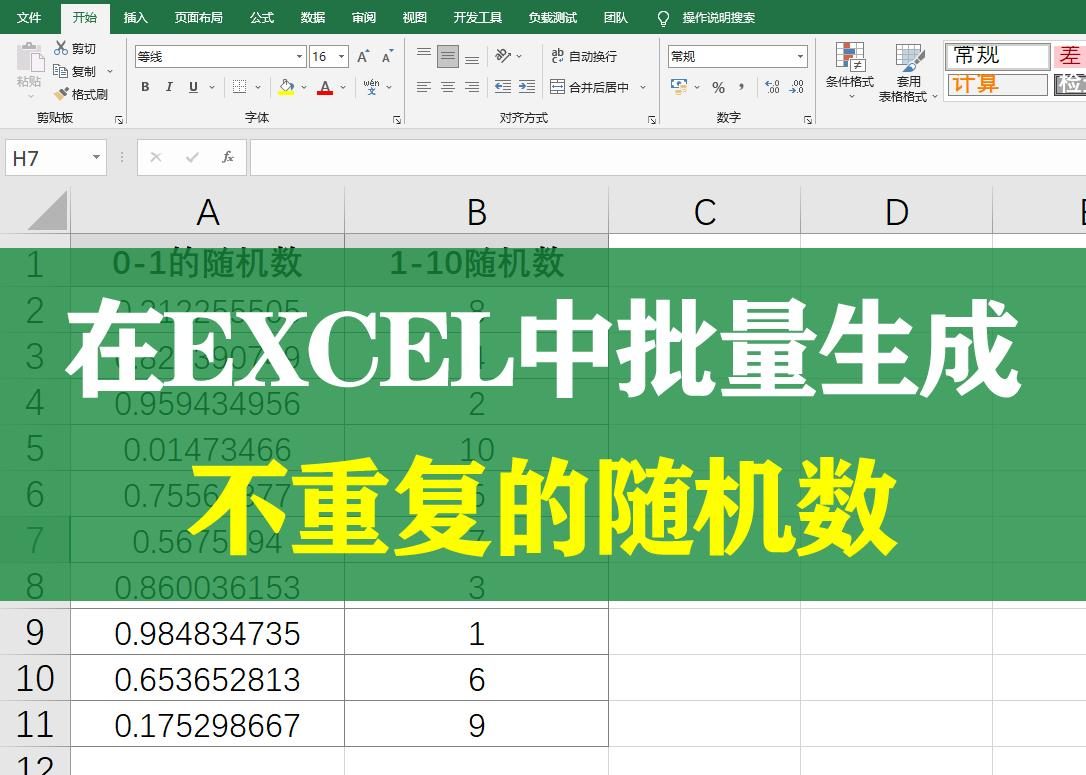Screen dimensions: 1086x775
Task: Open the font name dropdown (等线)
Action: [299, 57]
